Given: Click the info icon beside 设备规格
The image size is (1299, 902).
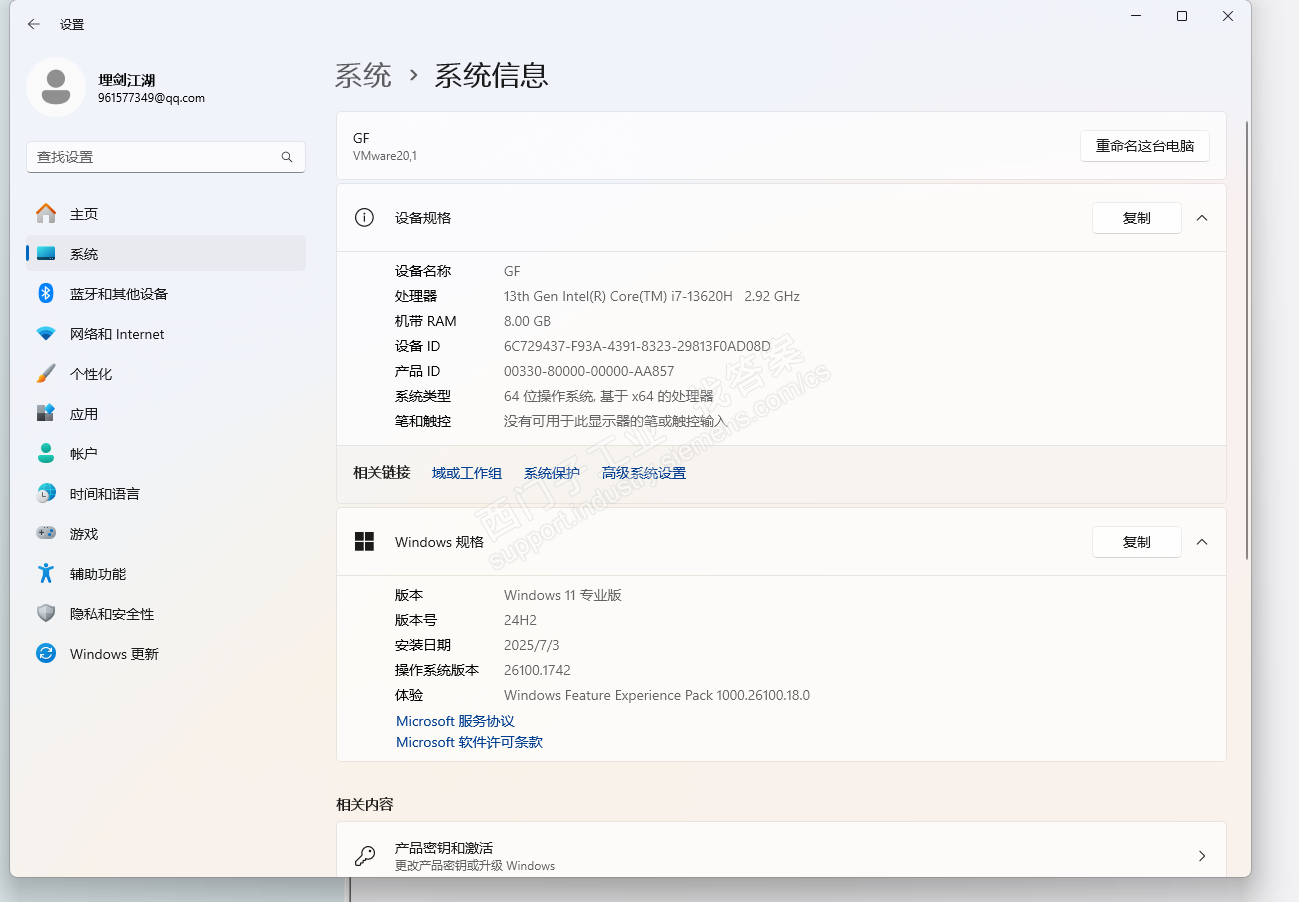Looking at the screenshot, I should click(364, 218).
